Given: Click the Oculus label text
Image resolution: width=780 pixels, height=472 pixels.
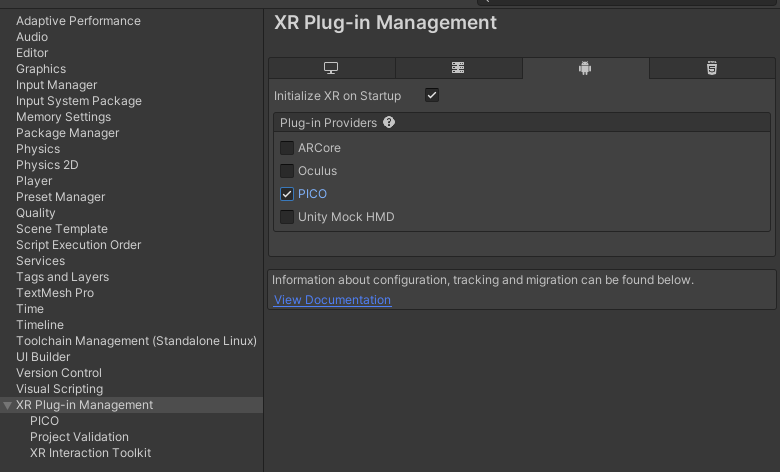Looking at the screenshot, I should point(317,171).
